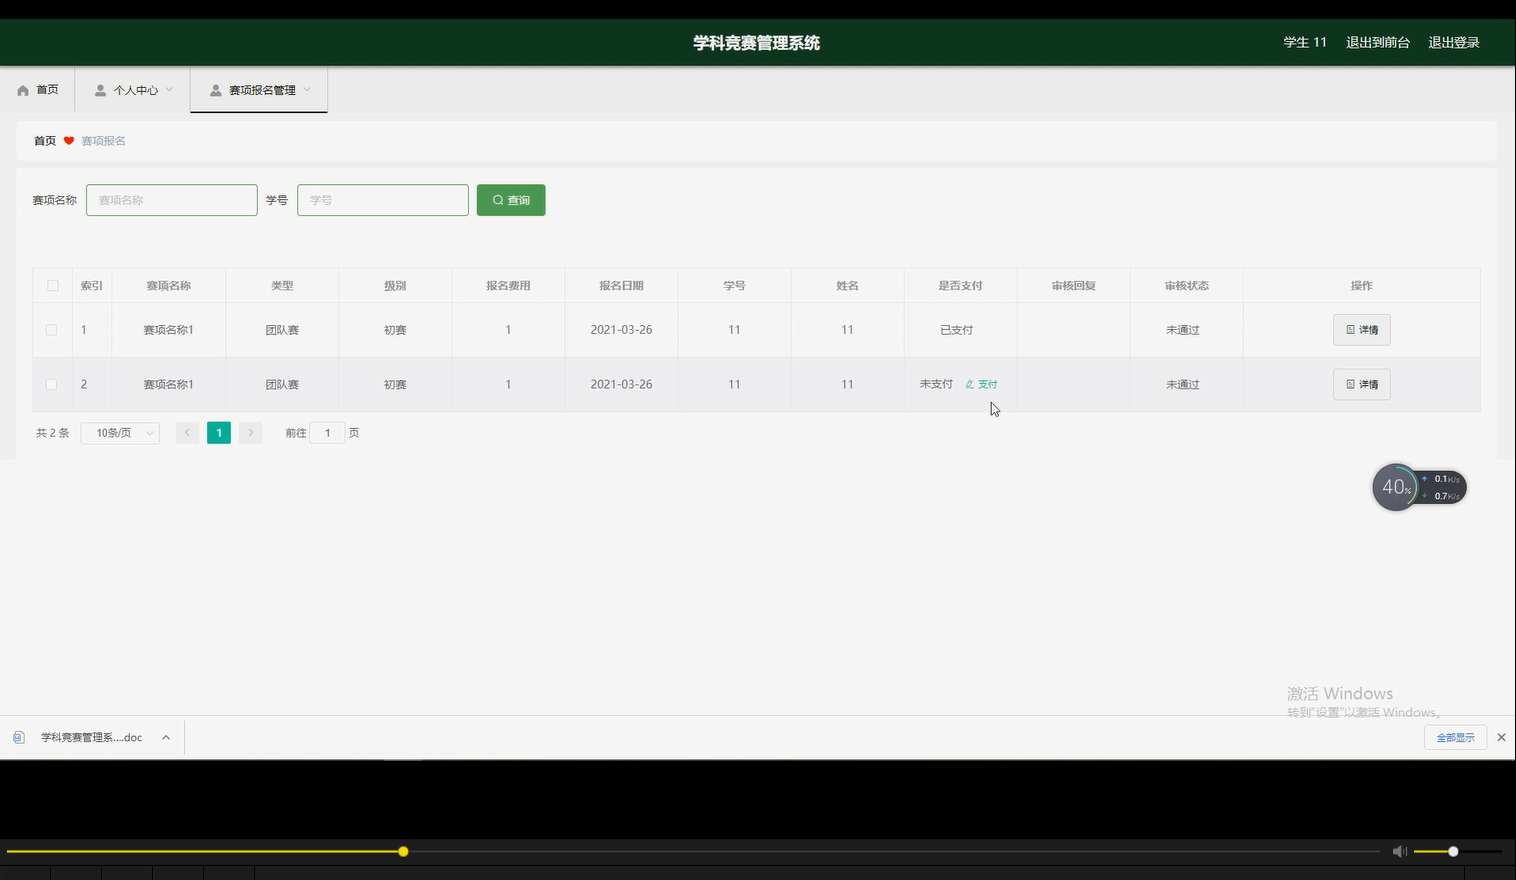The width and height of the screenshot is (1516, 880).
Task: Mute the video player speaker icon
Action: [1400, 852]
